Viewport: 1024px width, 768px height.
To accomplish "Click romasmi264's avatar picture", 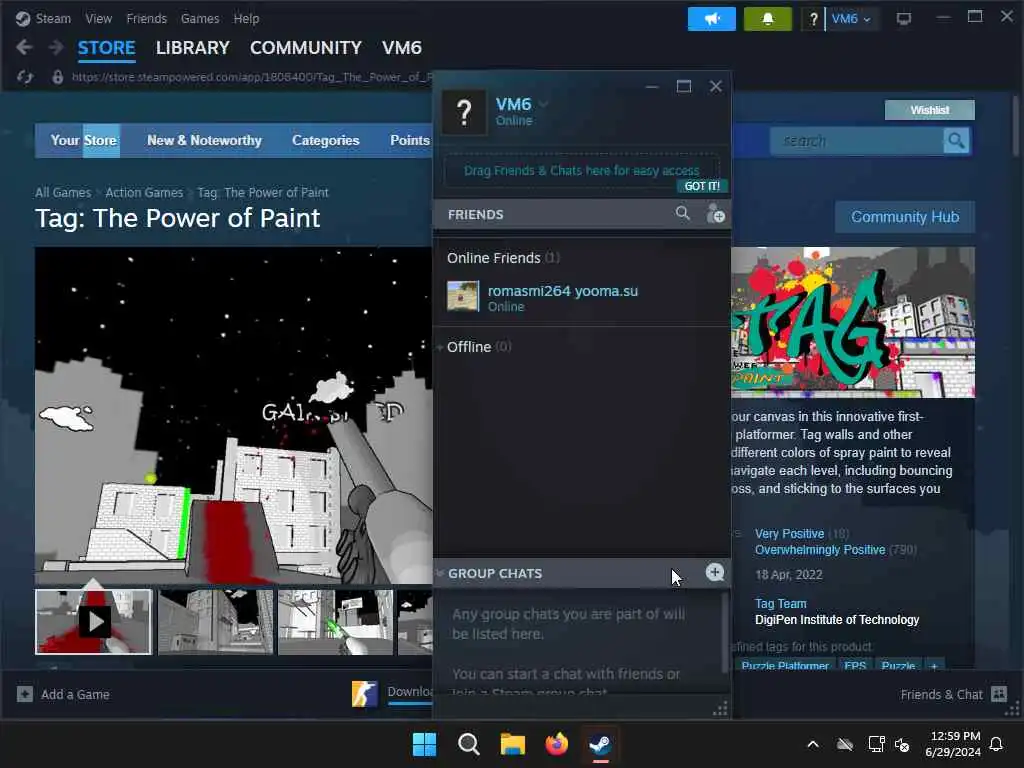I will [463, 296].
